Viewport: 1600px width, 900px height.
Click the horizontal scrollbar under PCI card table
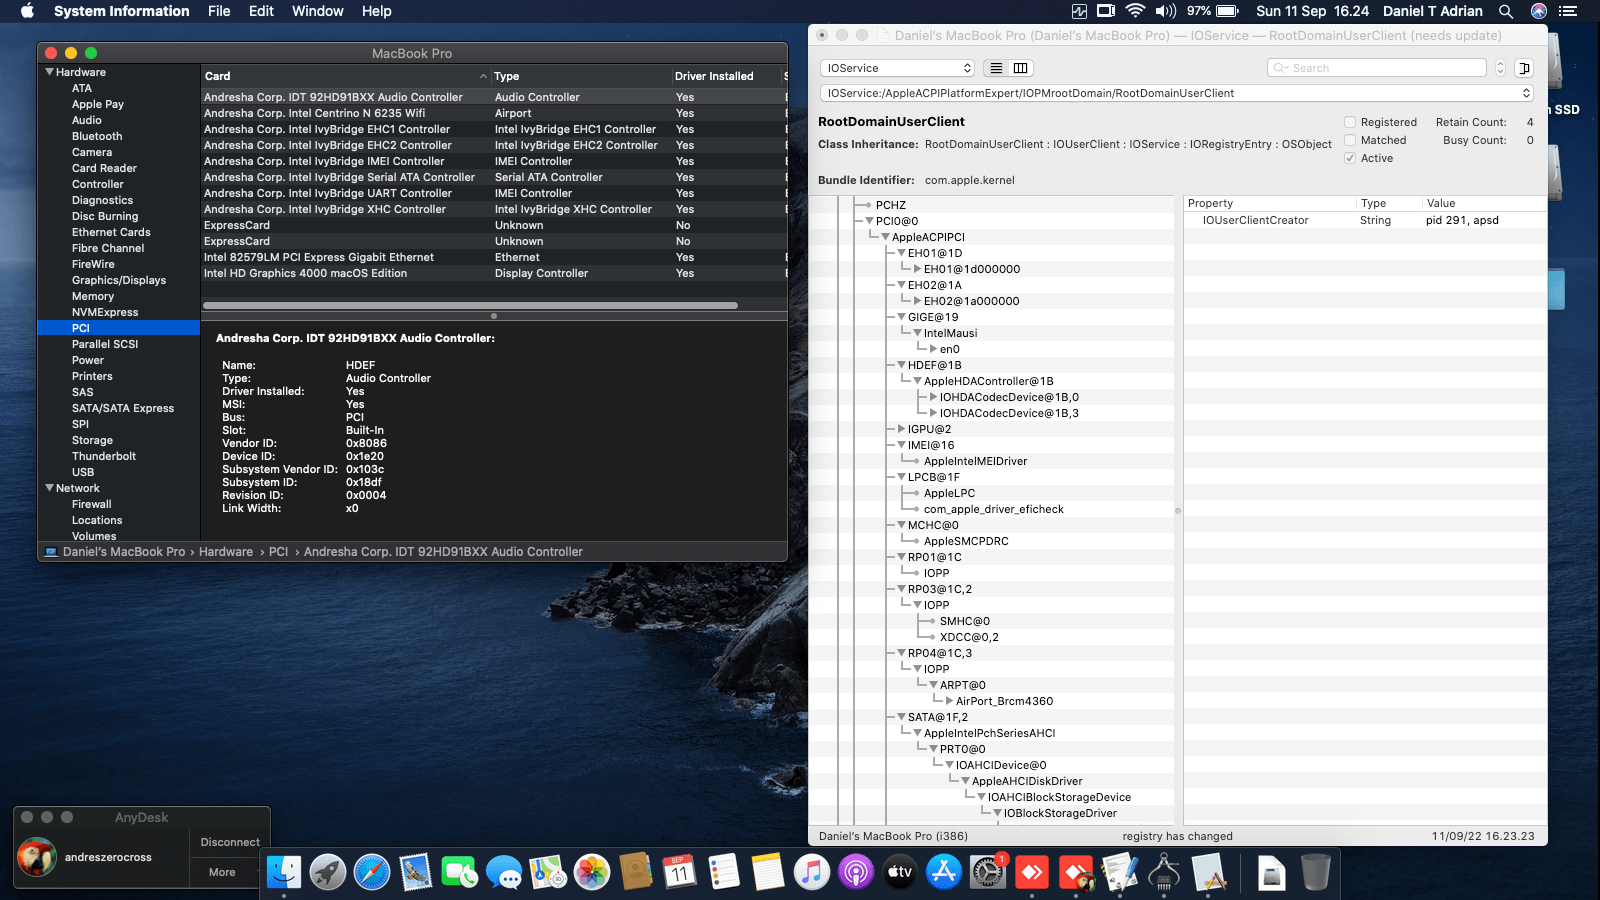tap(470, 305)
